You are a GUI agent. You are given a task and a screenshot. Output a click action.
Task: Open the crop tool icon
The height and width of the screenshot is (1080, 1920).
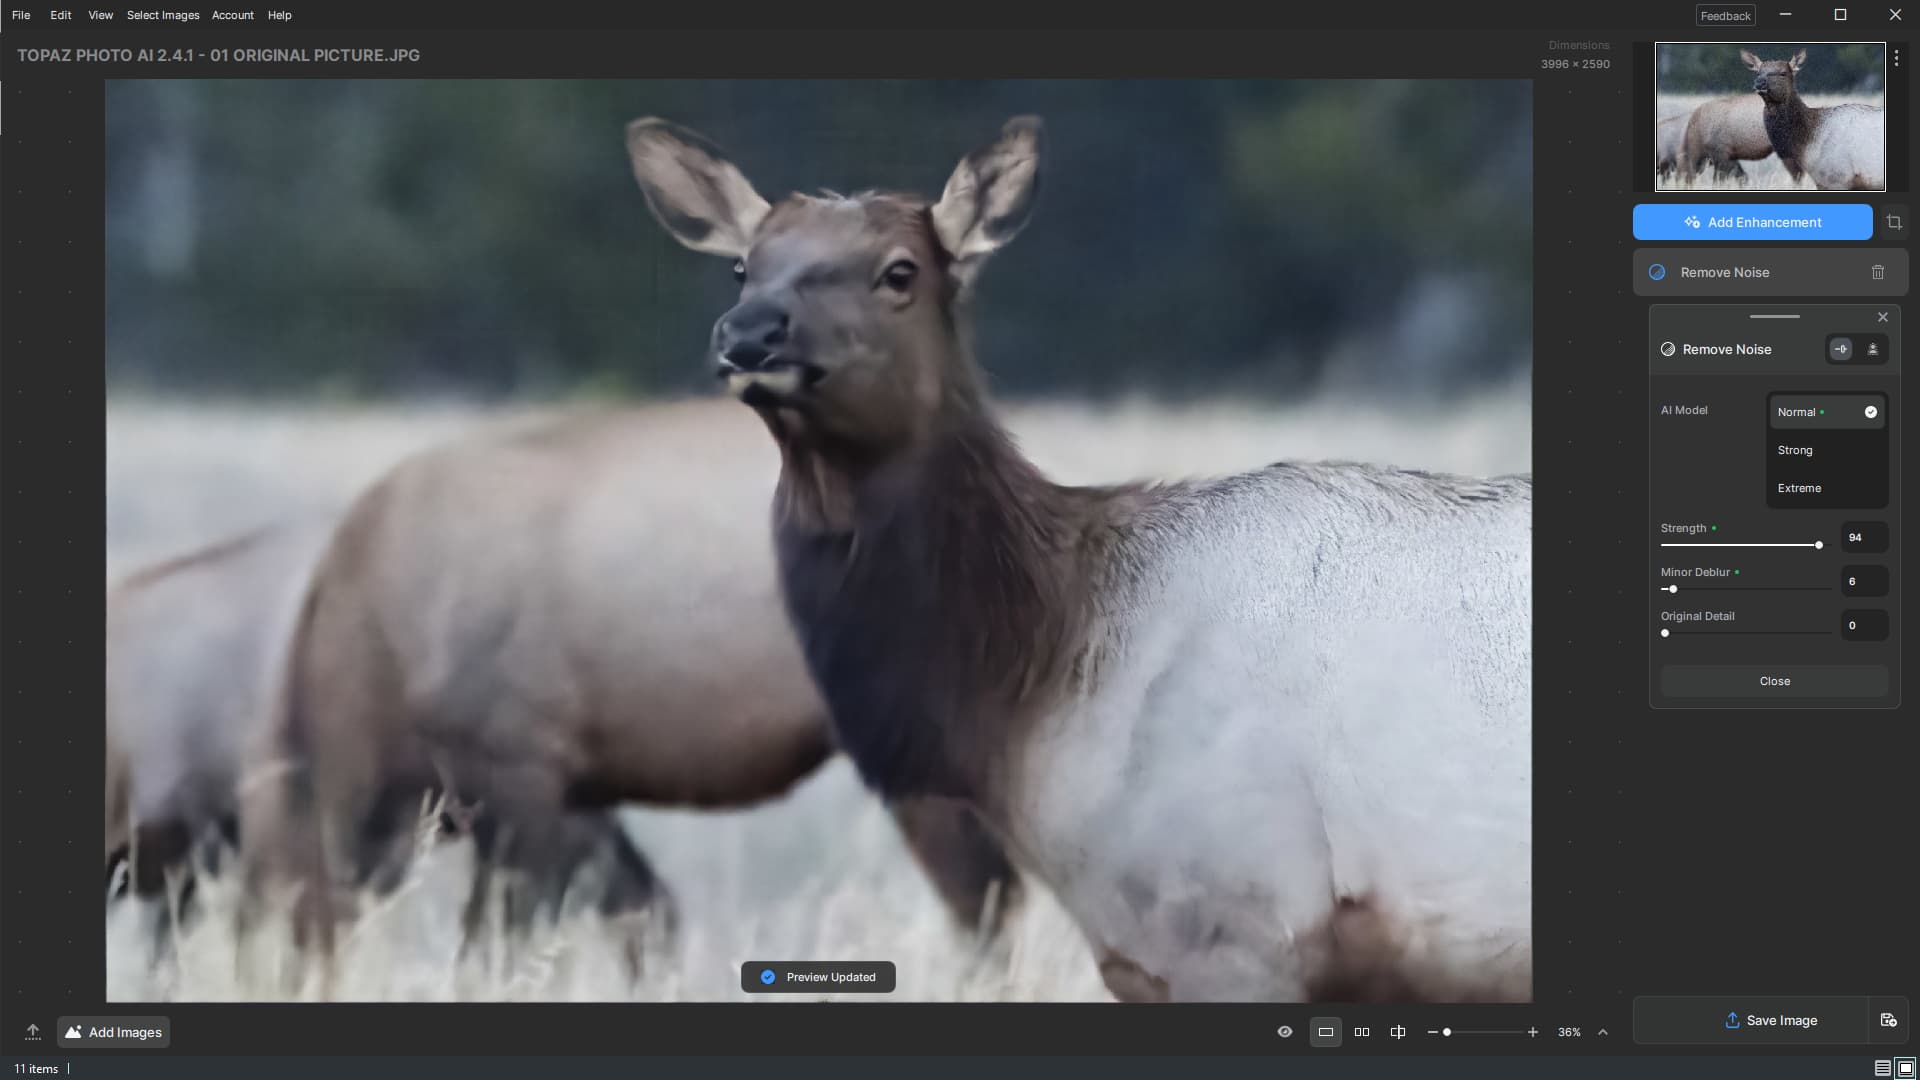coord(1894,222)
